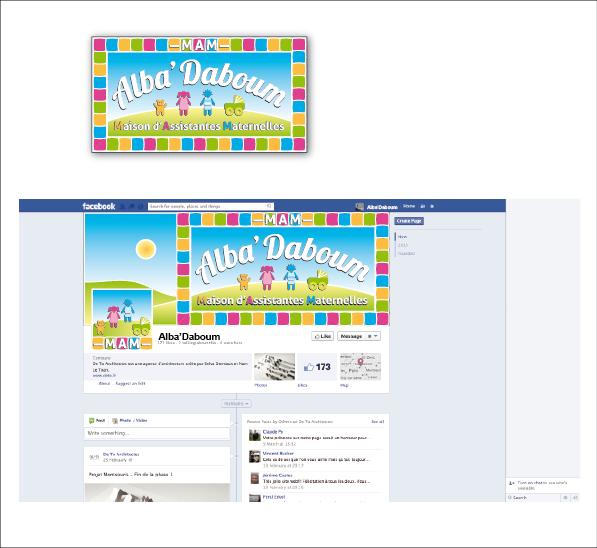This screenshot has height=548, width=597.
Task: Click the Photo / Video icon in composer
Action: coord(115,420)
